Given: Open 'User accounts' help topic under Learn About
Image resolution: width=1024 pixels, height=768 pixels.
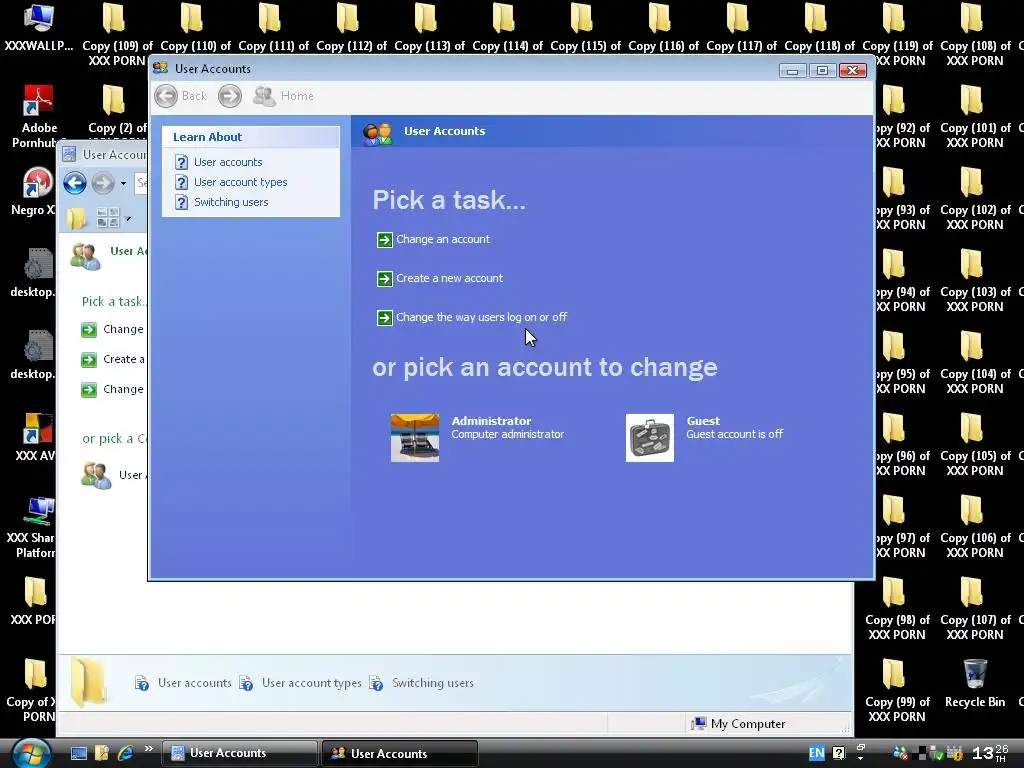Looking at the screenshot, I should coord(228,162).
